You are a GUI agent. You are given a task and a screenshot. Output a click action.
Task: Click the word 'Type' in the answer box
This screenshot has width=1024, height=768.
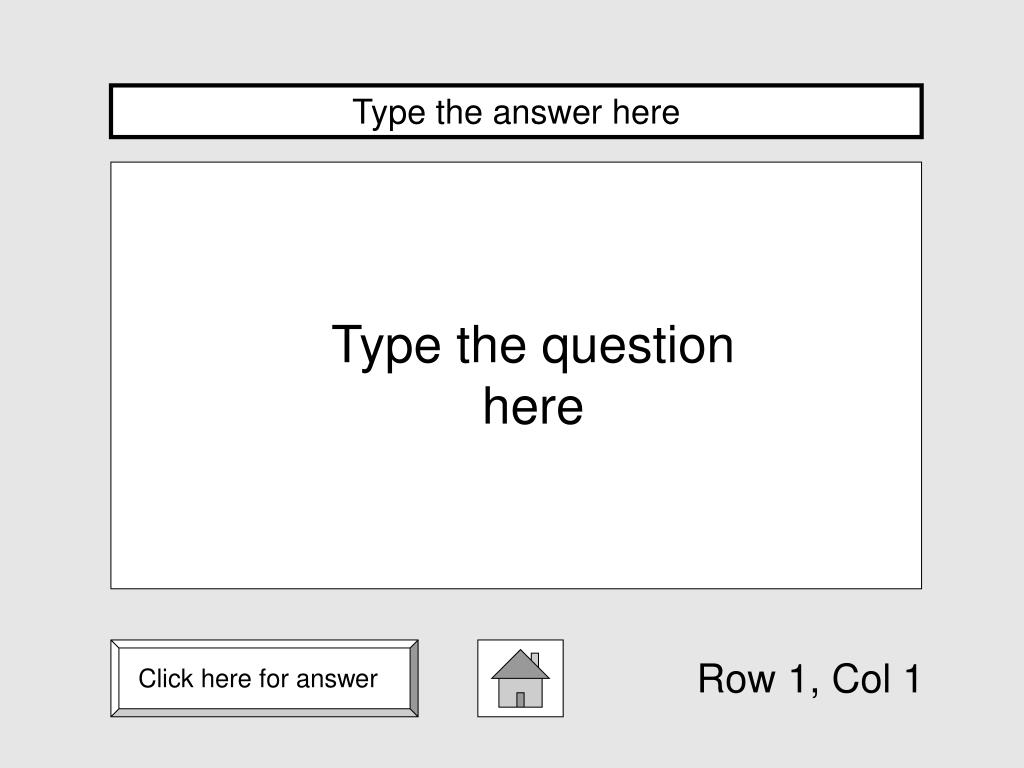389,112
